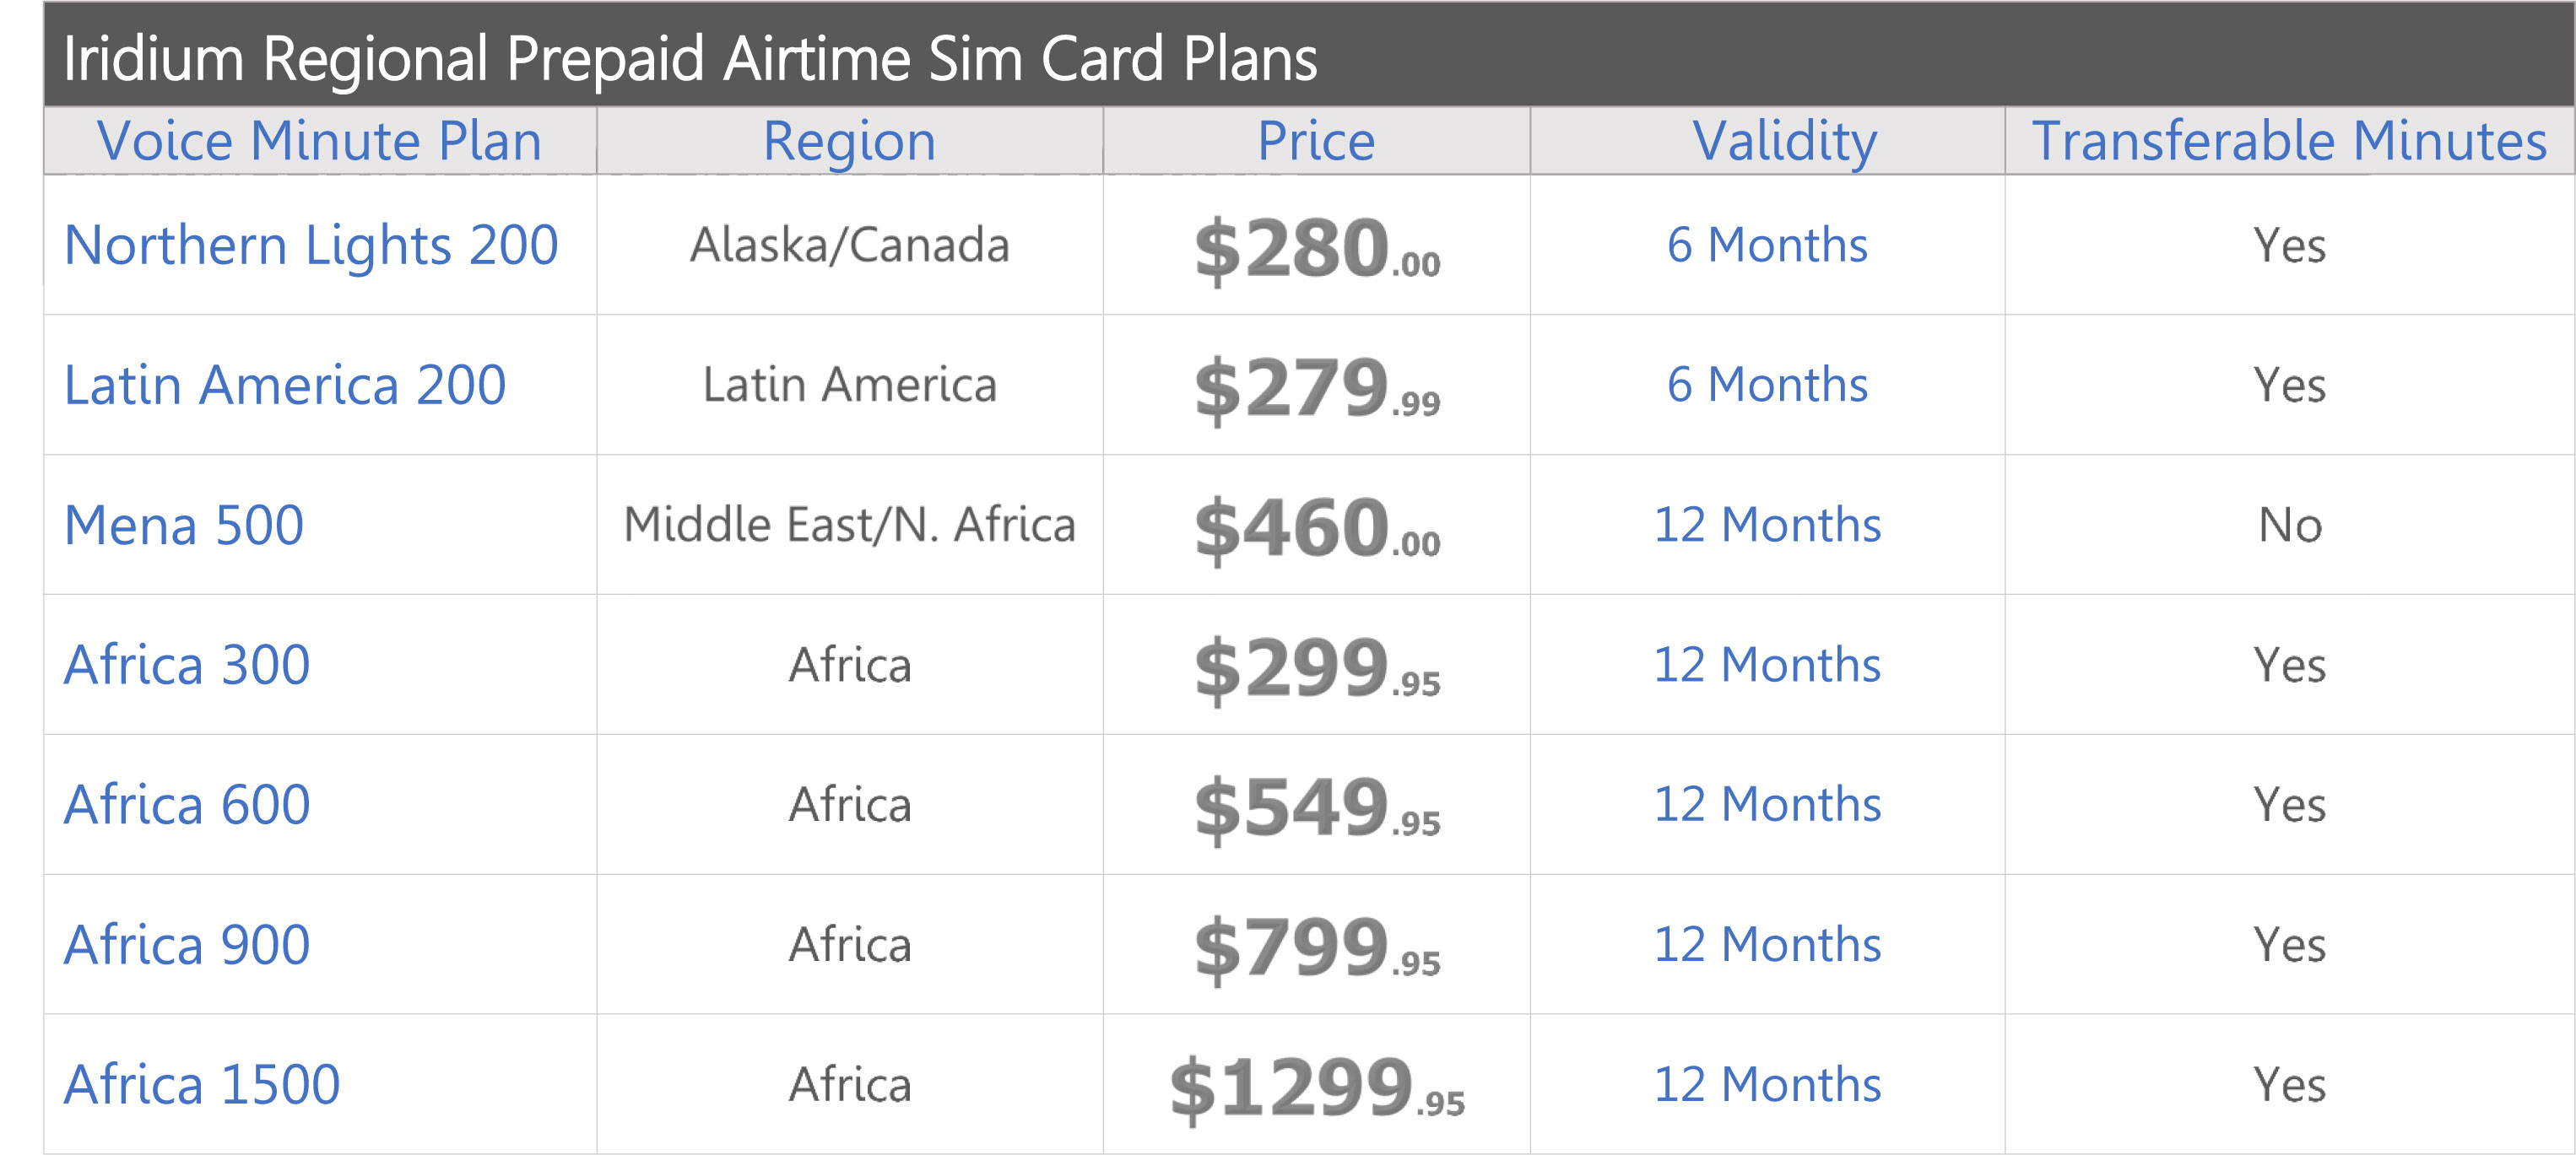Screen dimensions: 2576x1155
Task: Open the Latin America 200 plan link
Action: point(285,385)
